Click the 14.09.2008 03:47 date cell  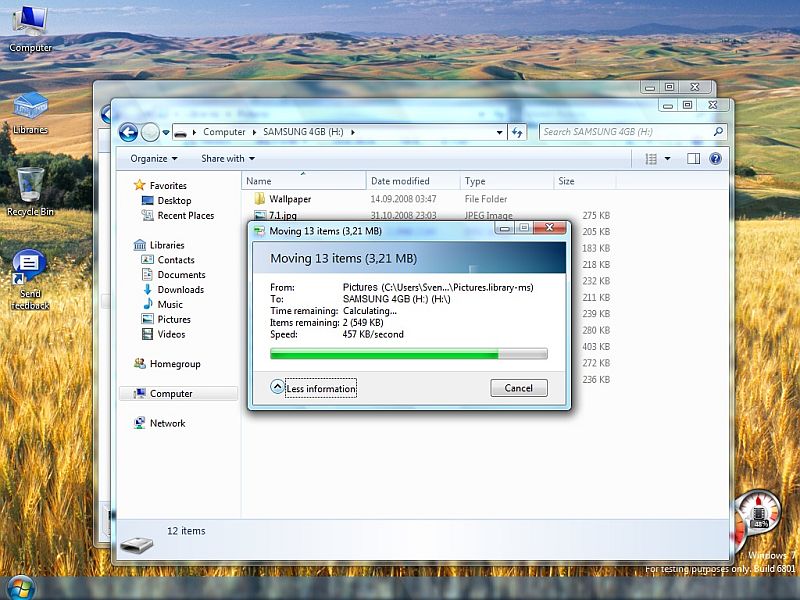point(403,199)
